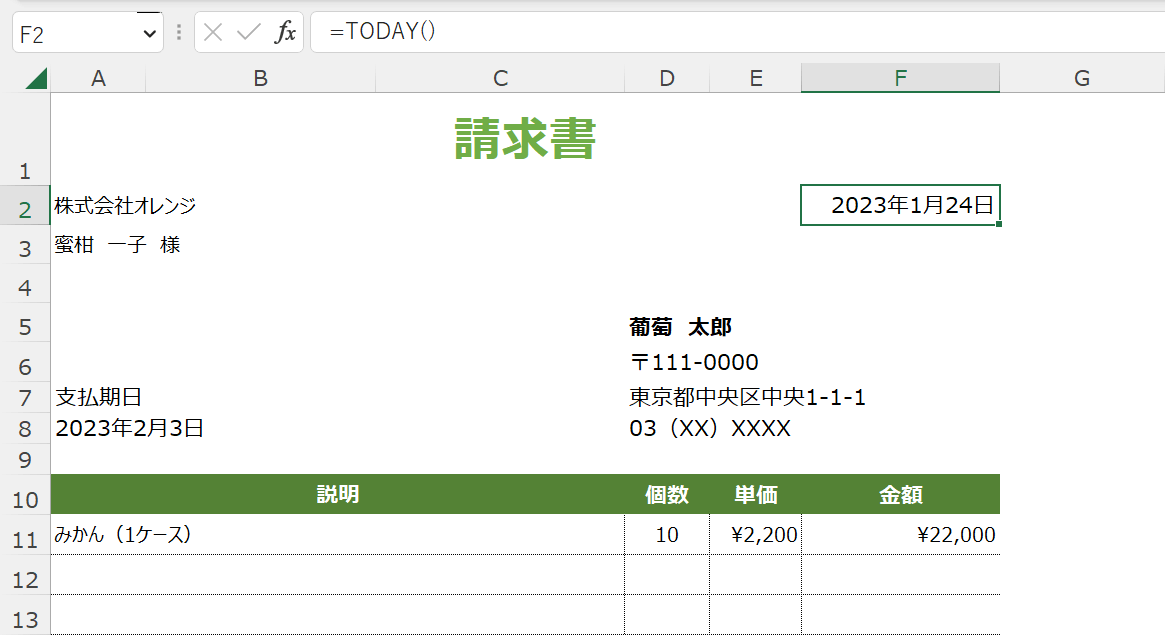Click the 金額 table header cell
1165x635 pixels.
point(900,494)
